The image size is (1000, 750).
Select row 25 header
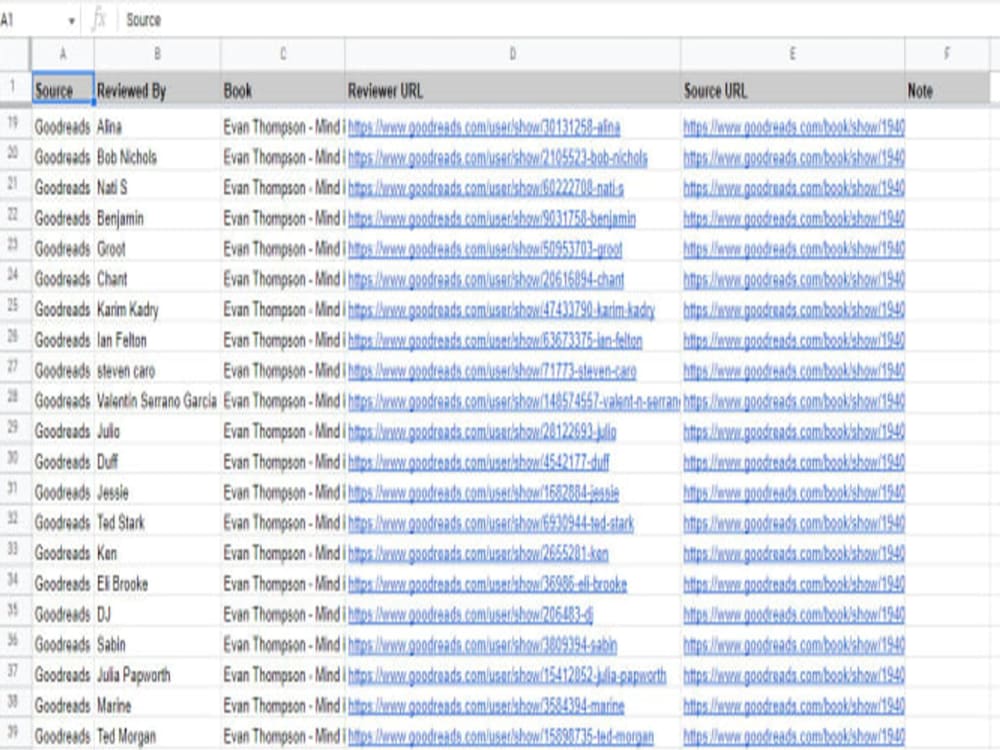click(x=14, y=307)
